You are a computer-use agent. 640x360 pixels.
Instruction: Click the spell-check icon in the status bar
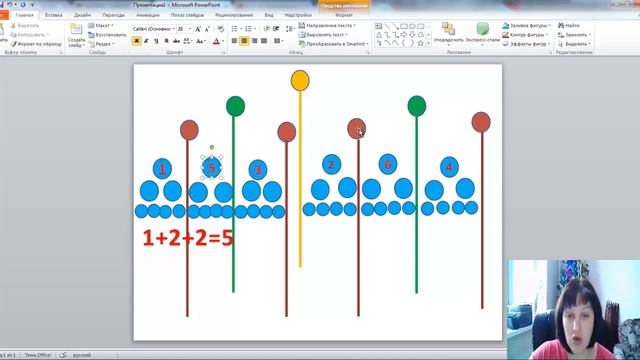pos(63,355)
